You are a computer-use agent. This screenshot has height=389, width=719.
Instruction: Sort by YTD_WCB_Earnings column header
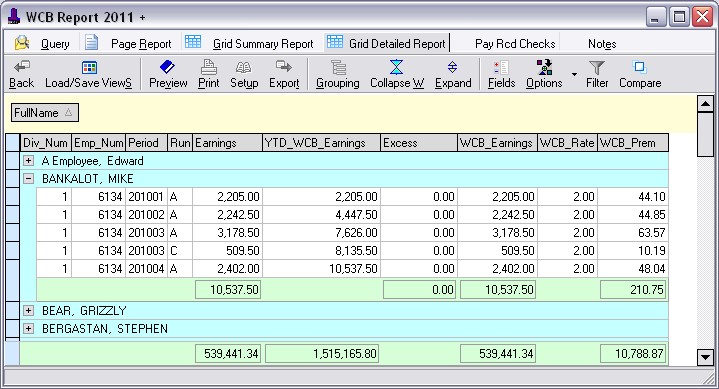(x=321, y=143)
